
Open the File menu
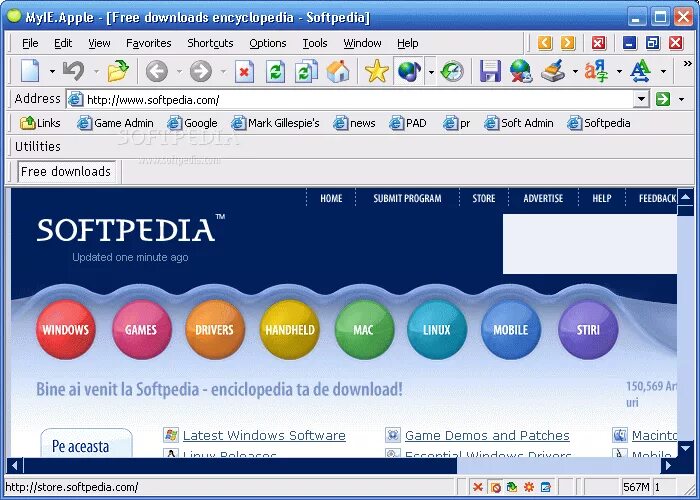[x=30, y=43]
